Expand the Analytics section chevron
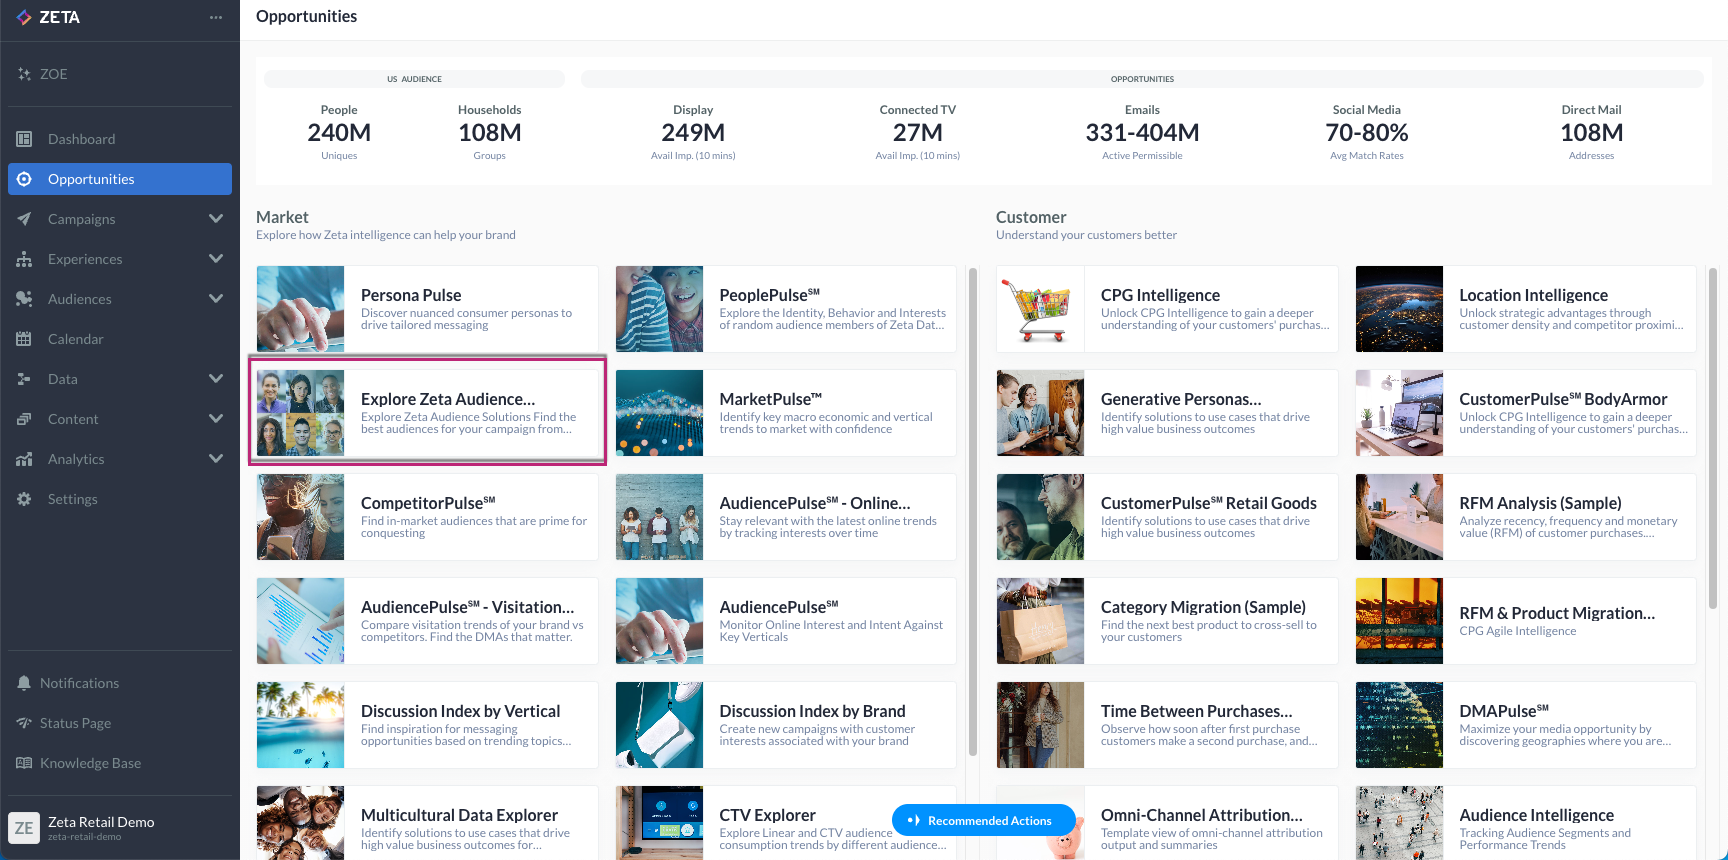 216,459
